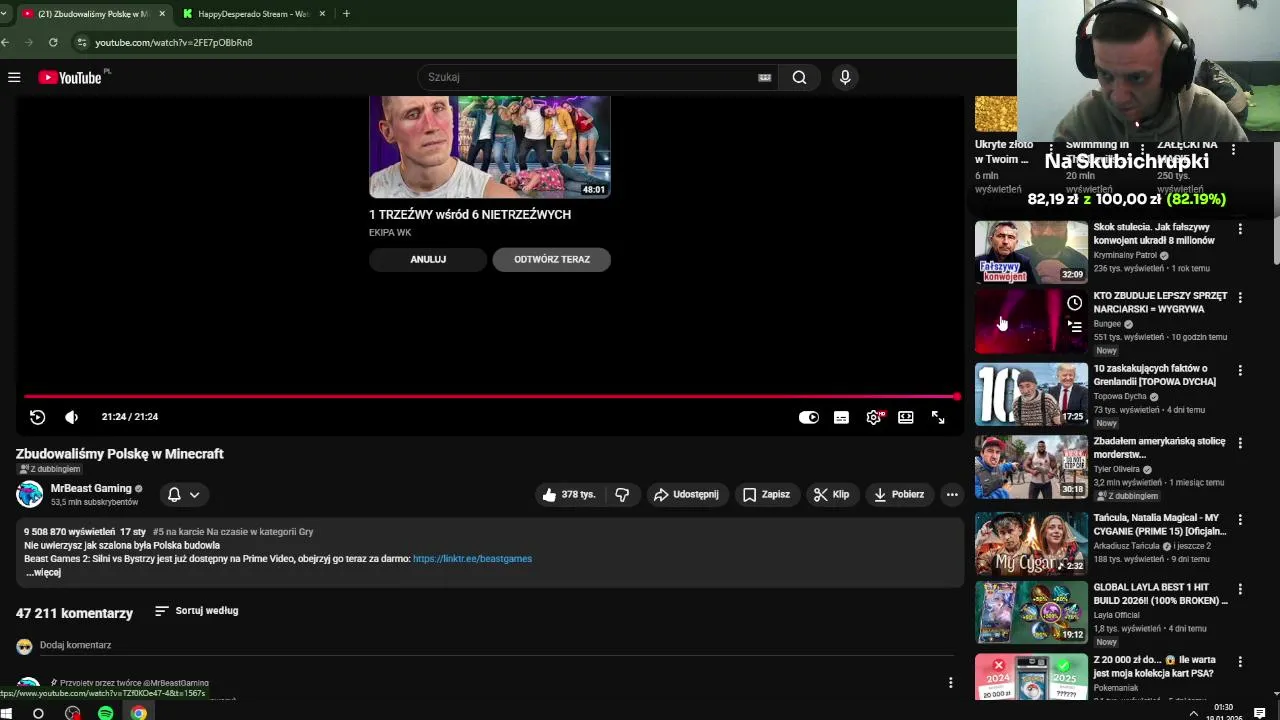Open menu for GLOBAL LAYLA video

click(1240, 589)
